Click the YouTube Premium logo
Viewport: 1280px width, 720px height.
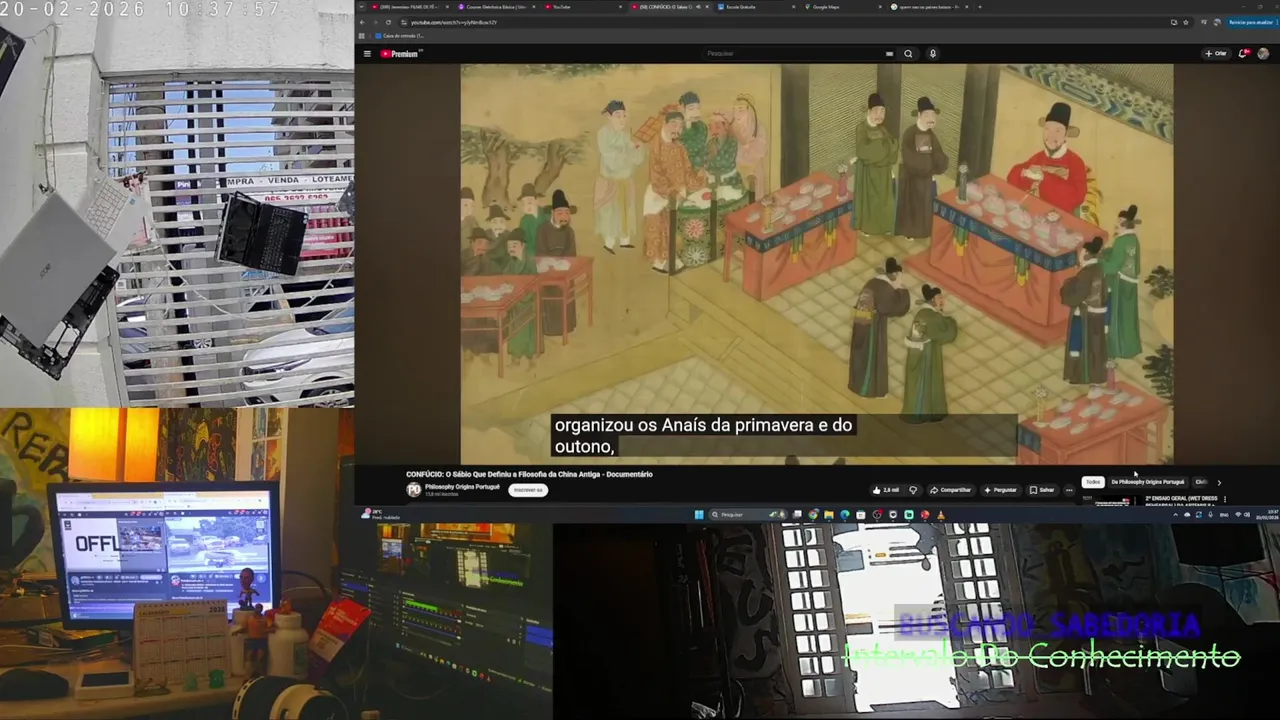[x=401, y=54]
